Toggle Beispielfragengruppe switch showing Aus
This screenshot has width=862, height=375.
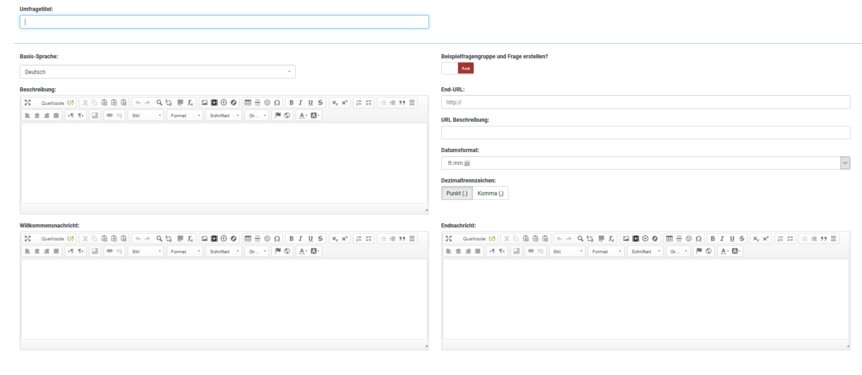457,68
